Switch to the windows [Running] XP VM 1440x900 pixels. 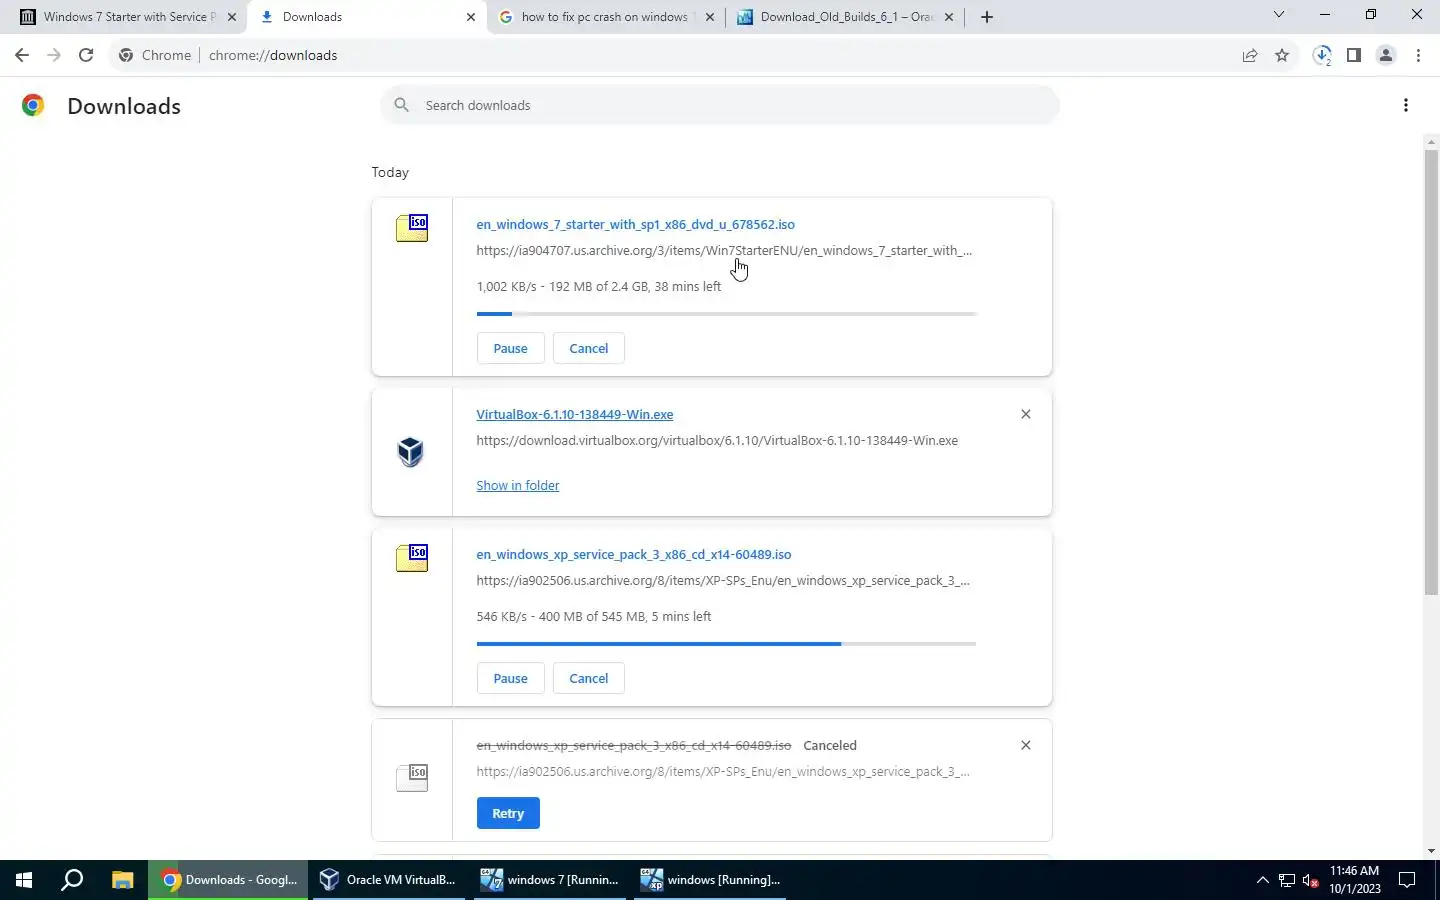710,880
